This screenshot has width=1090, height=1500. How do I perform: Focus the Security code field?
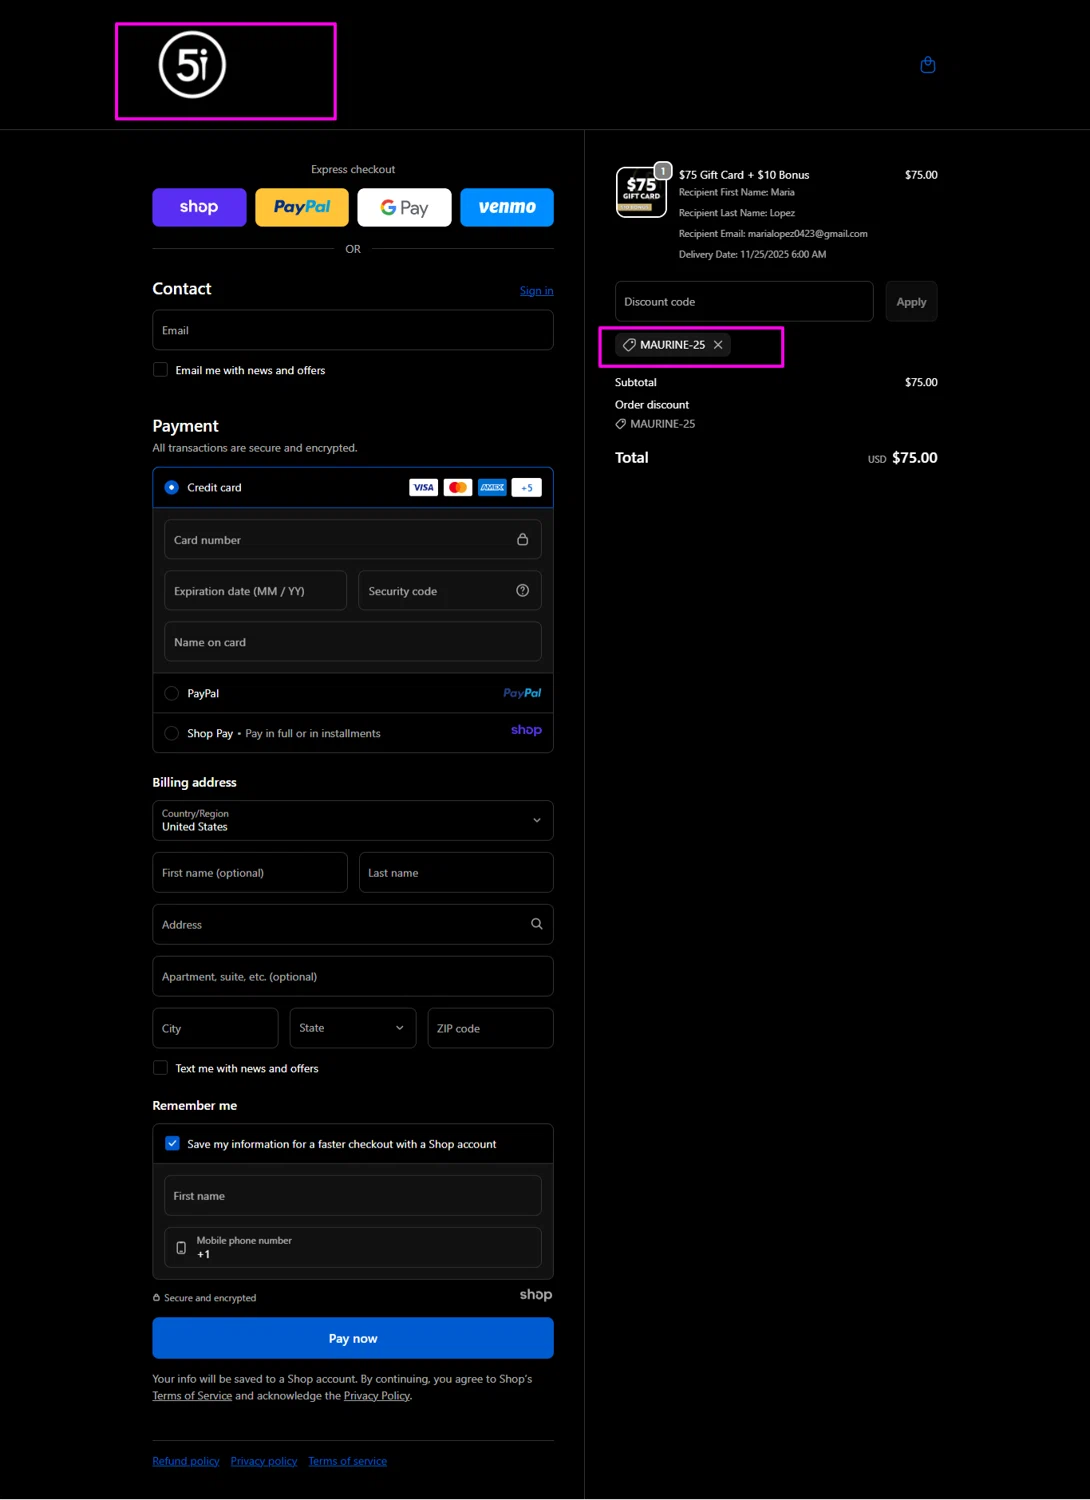point(450,591)
